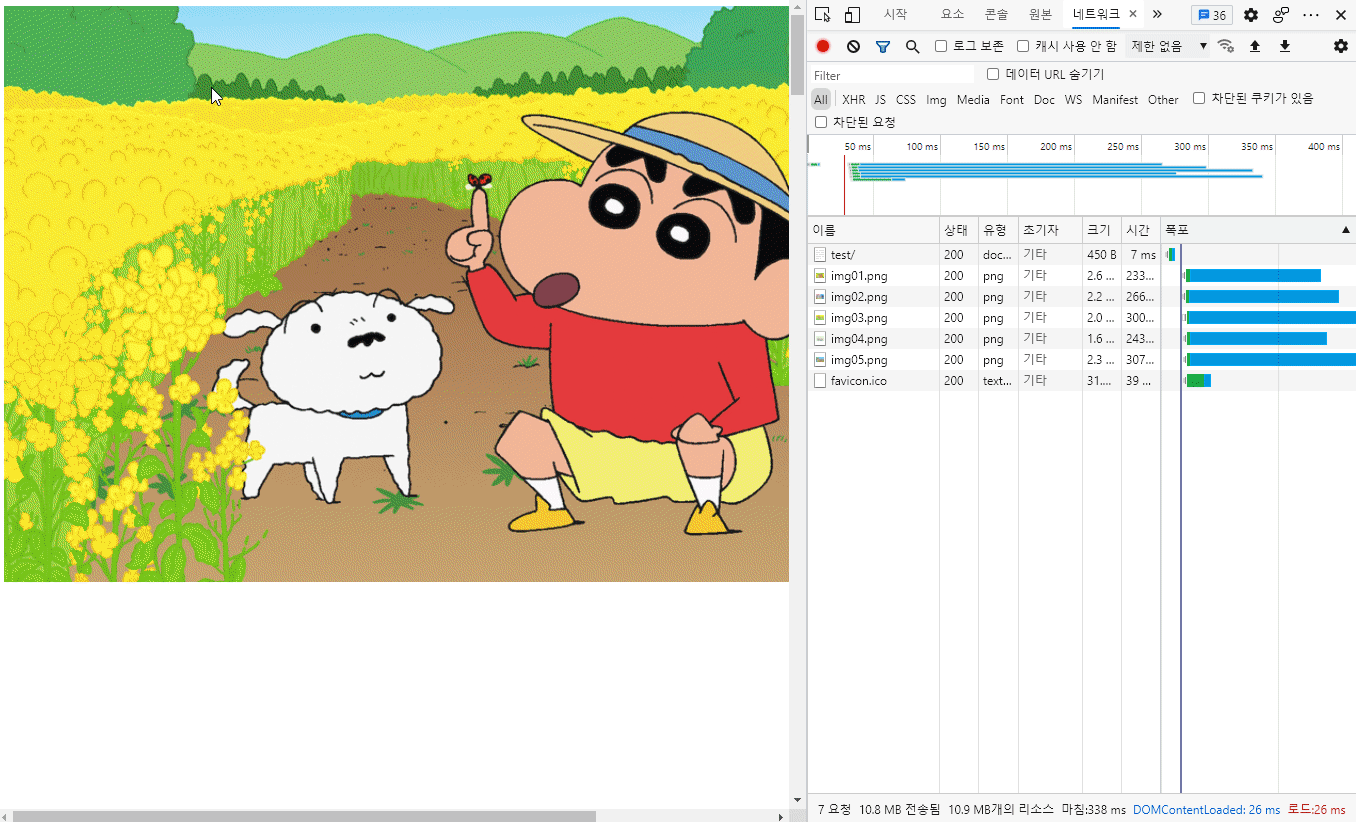
Task: Sort by 초기자 column header
Action: point(1050,230)
